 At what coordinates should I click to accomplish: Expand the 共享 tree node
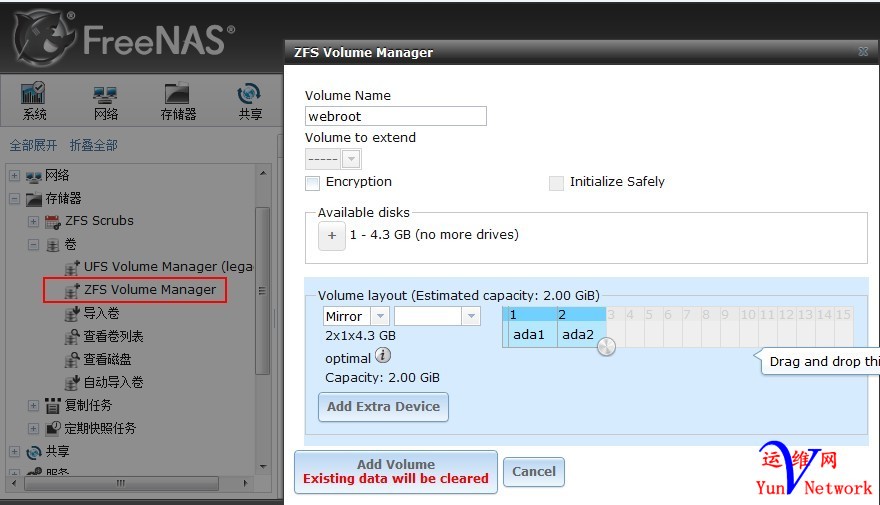pyautogui.click(x=15, y=451)
